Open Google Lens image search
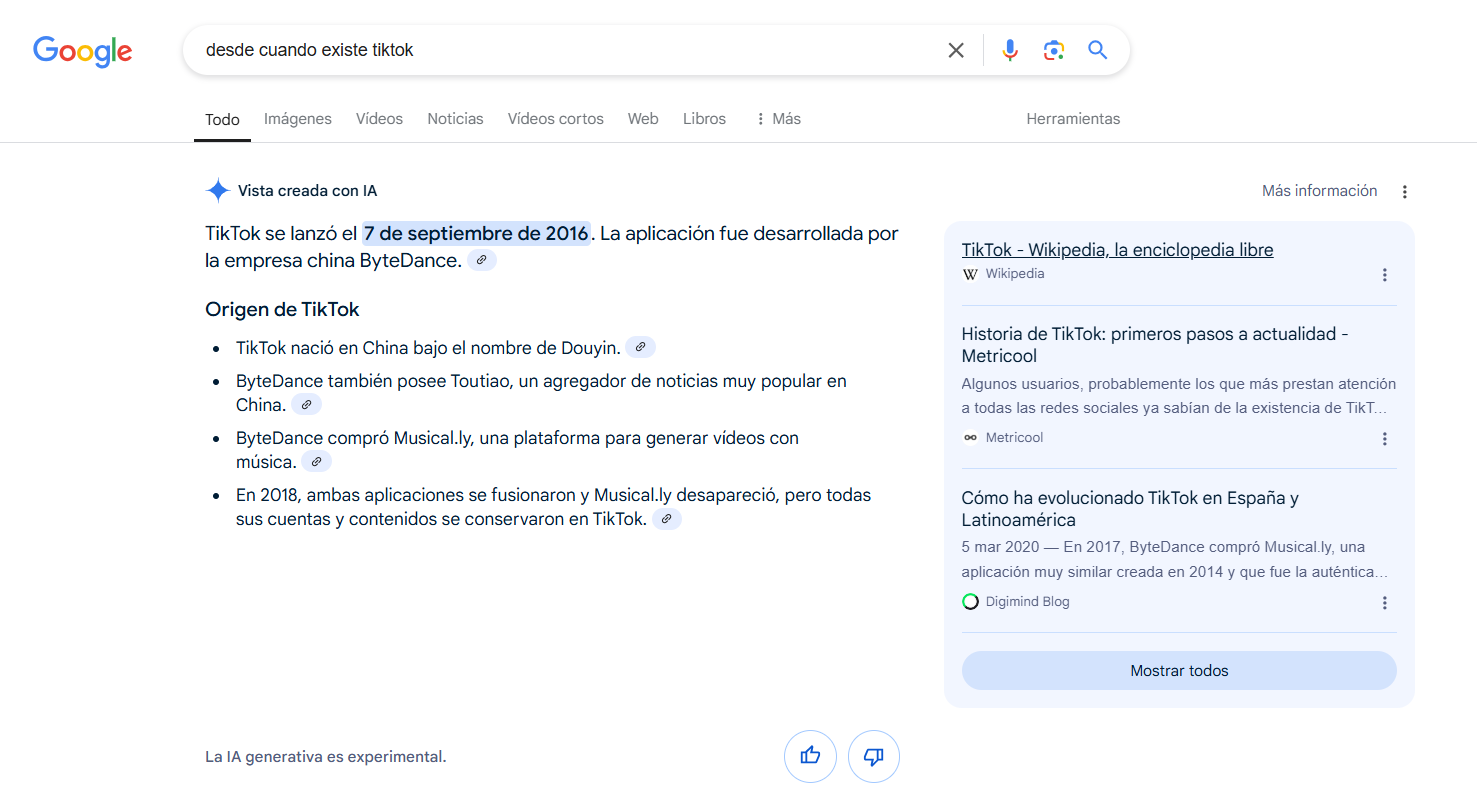The width and height of the screenshot is (1477, 803). pos(1053,50)
